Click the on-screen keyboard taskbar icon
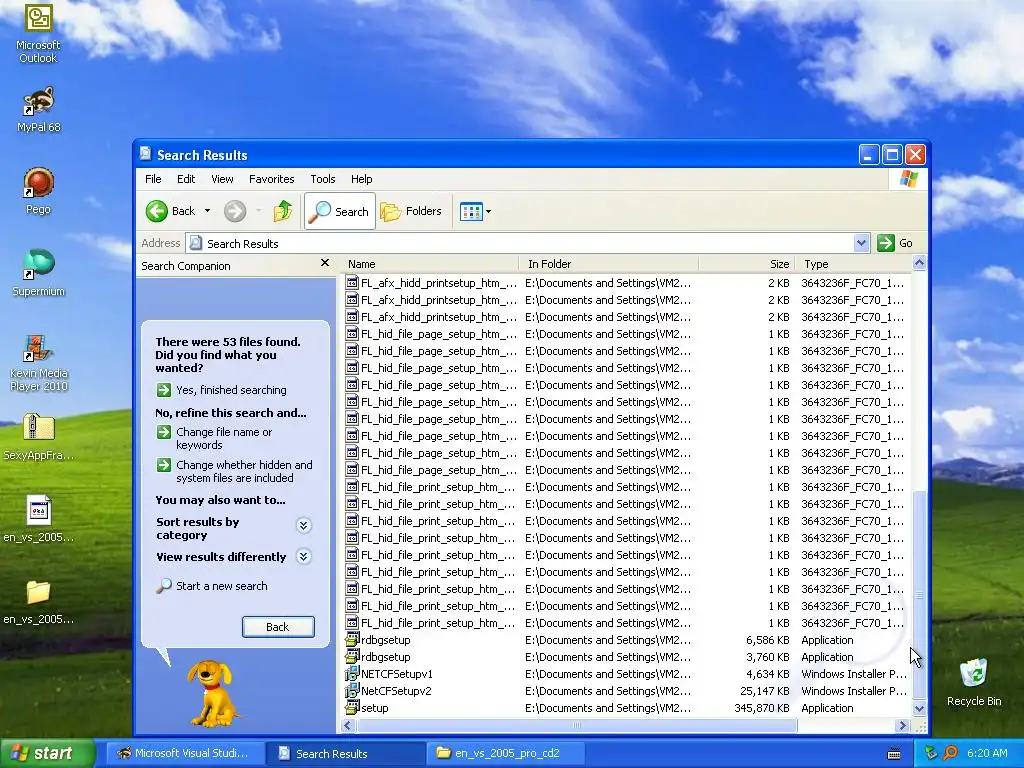This screenshot has height=768, width=1024. tap(894, 754)
